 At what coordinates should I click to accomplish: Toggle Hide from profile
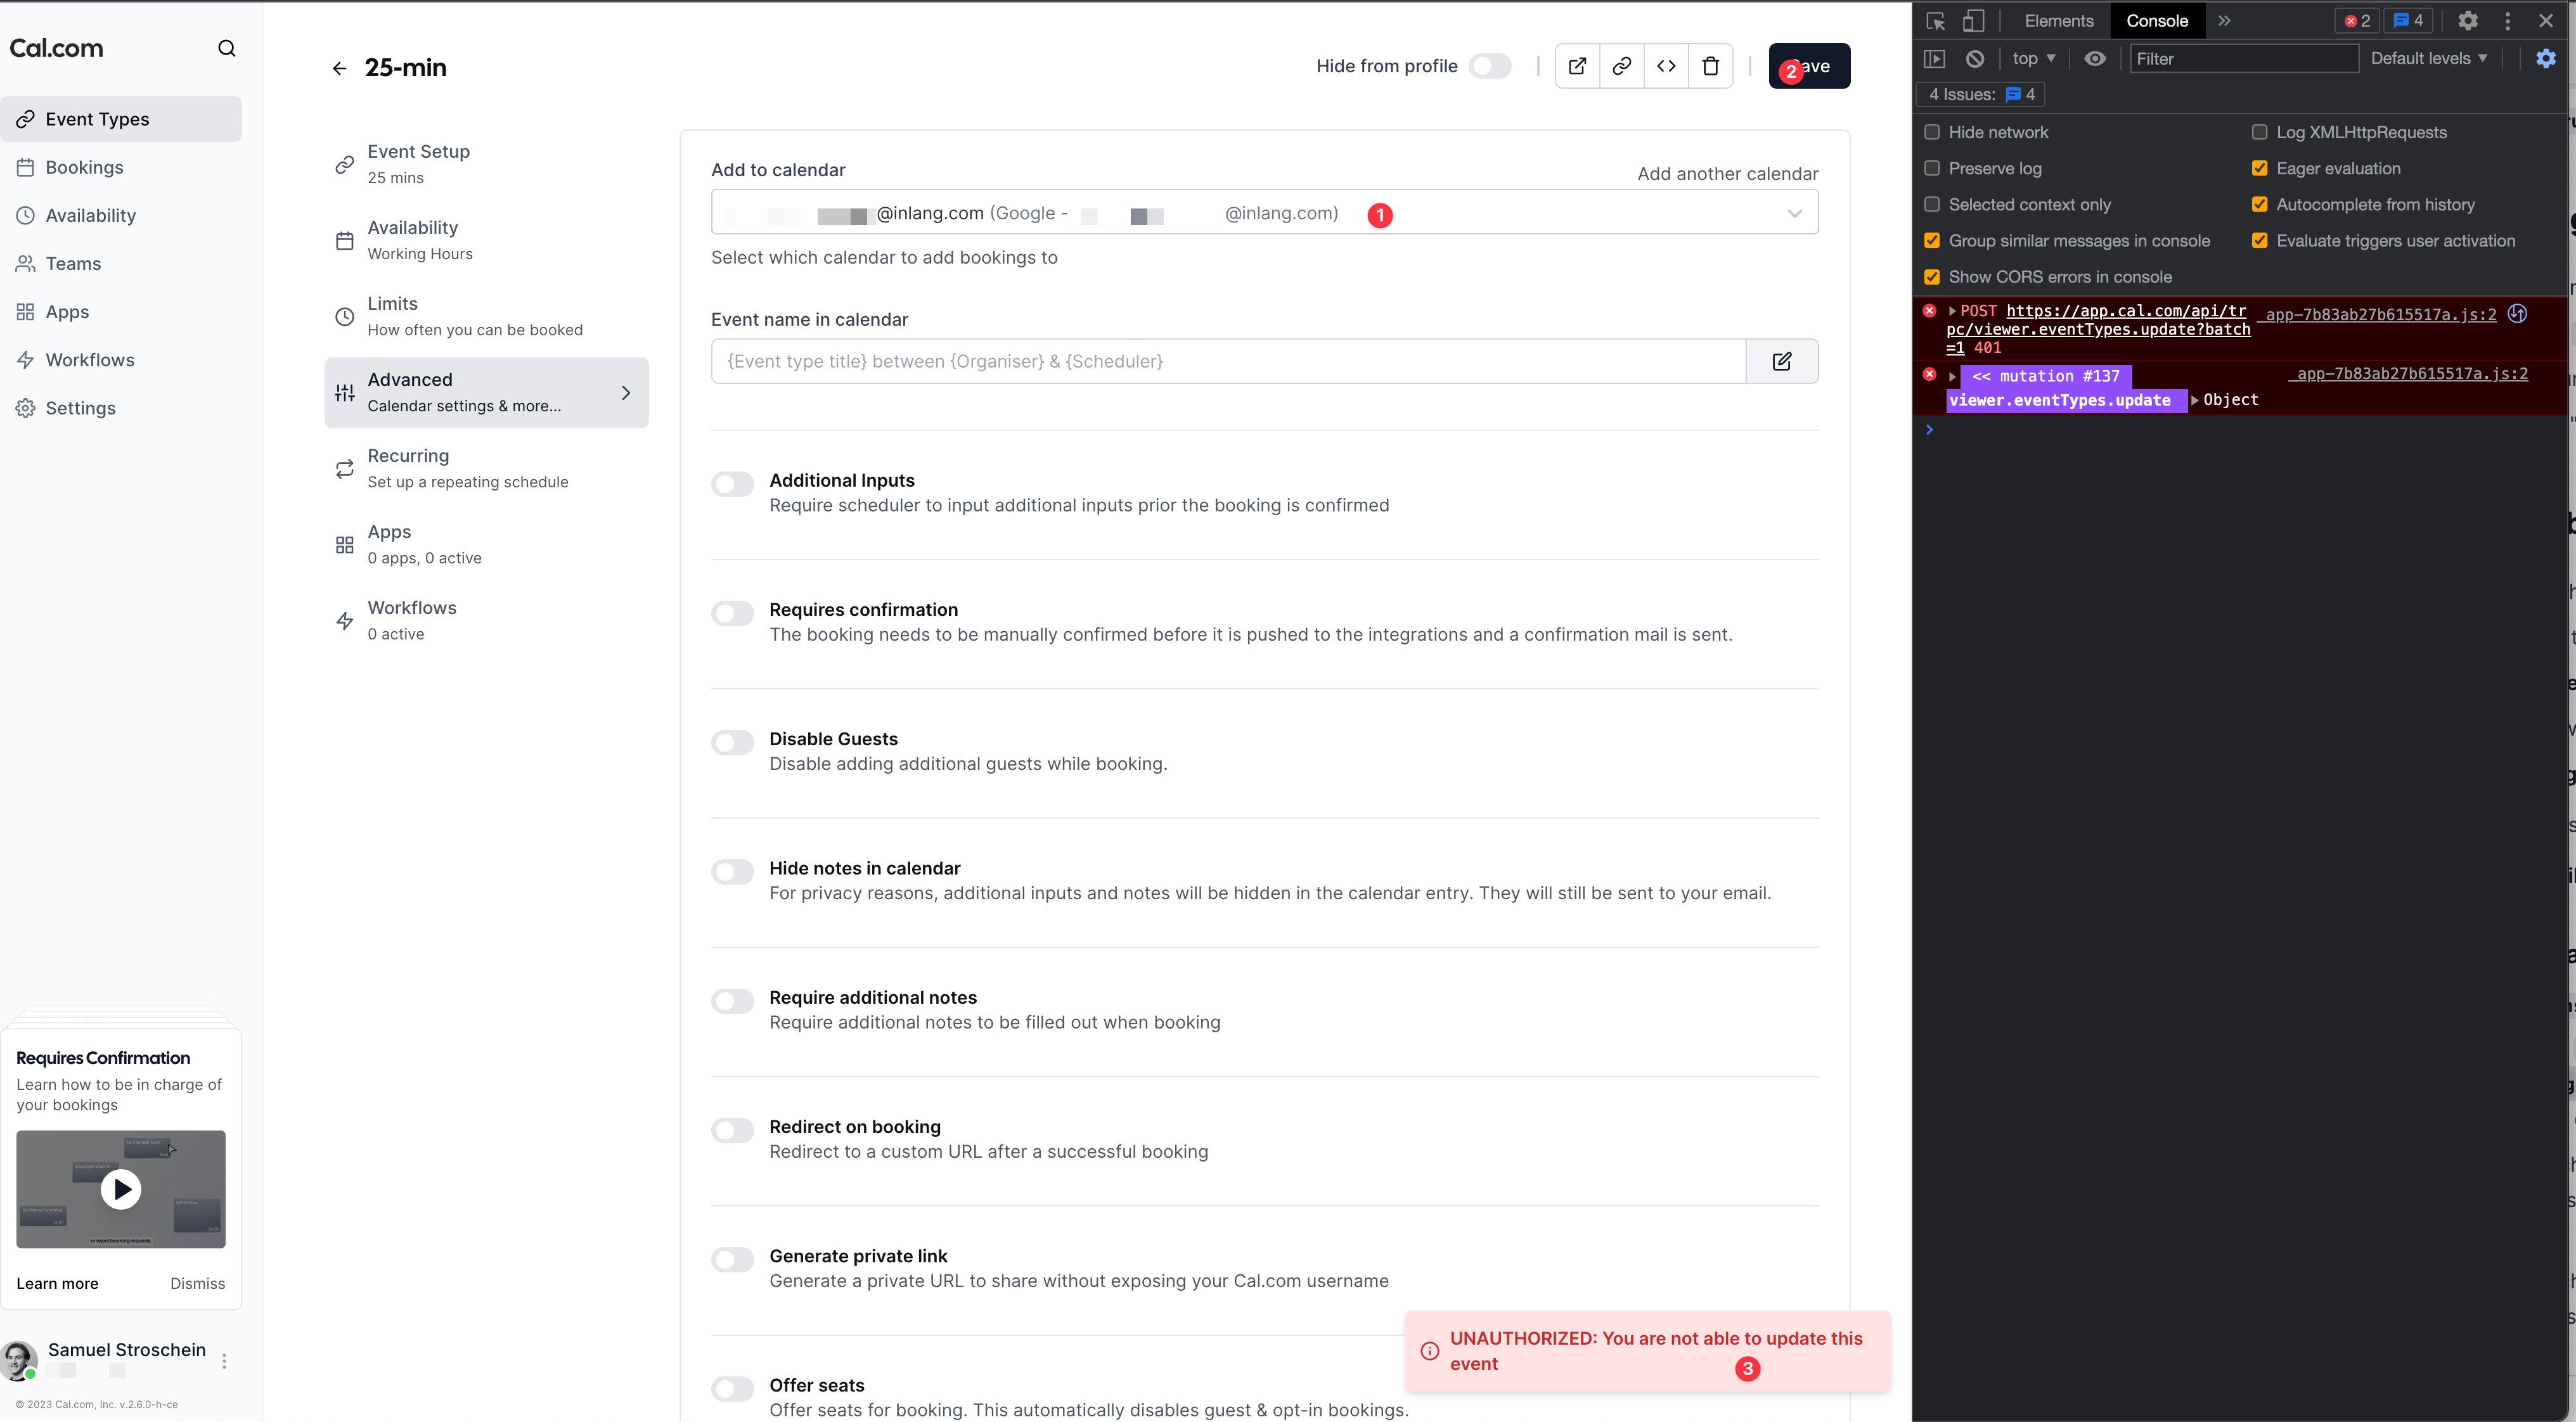1490,66
